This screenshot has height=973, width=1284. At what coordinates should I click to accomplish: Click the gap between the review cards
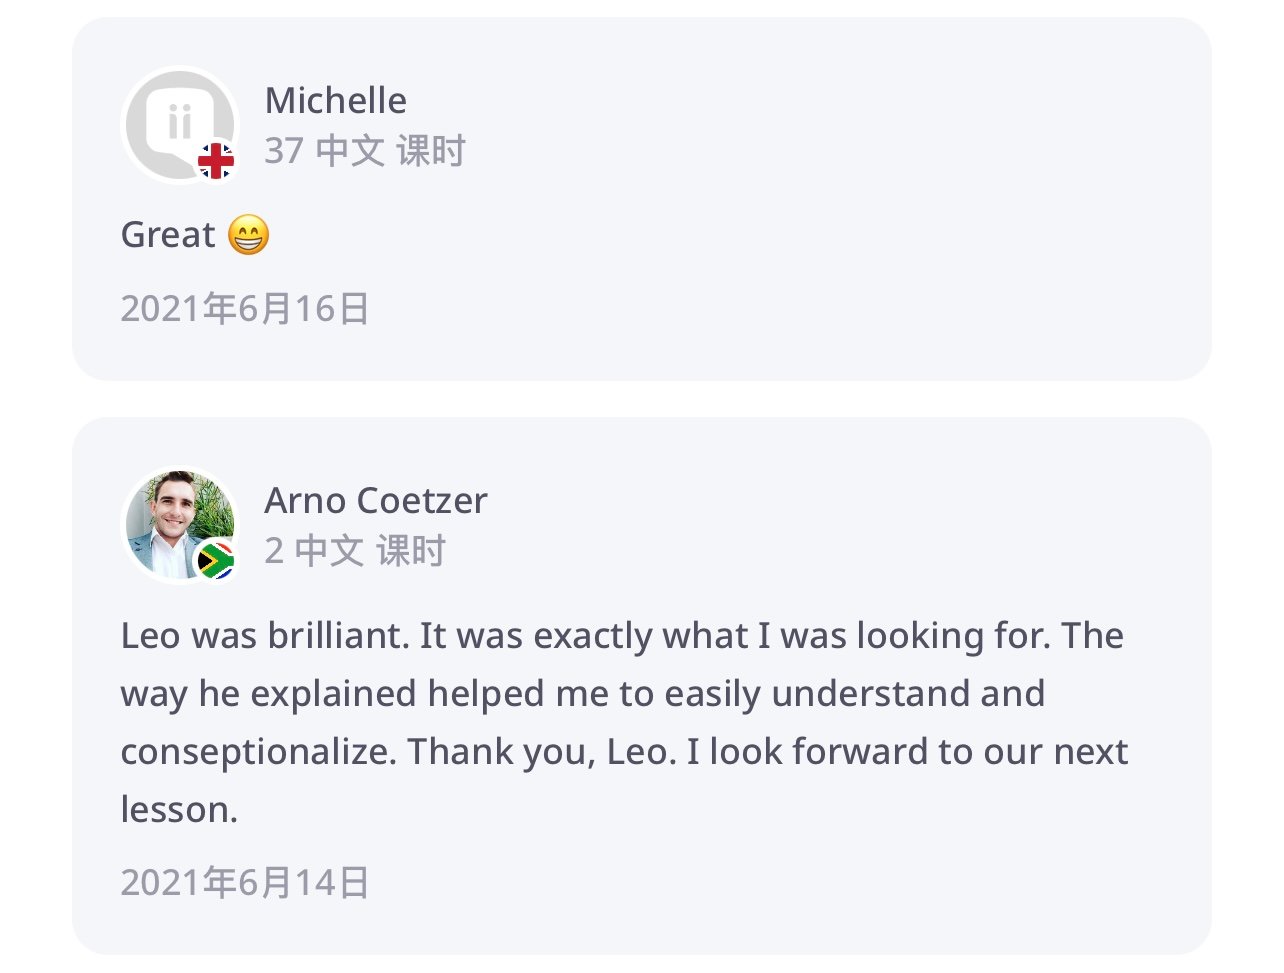pos(640,399)
